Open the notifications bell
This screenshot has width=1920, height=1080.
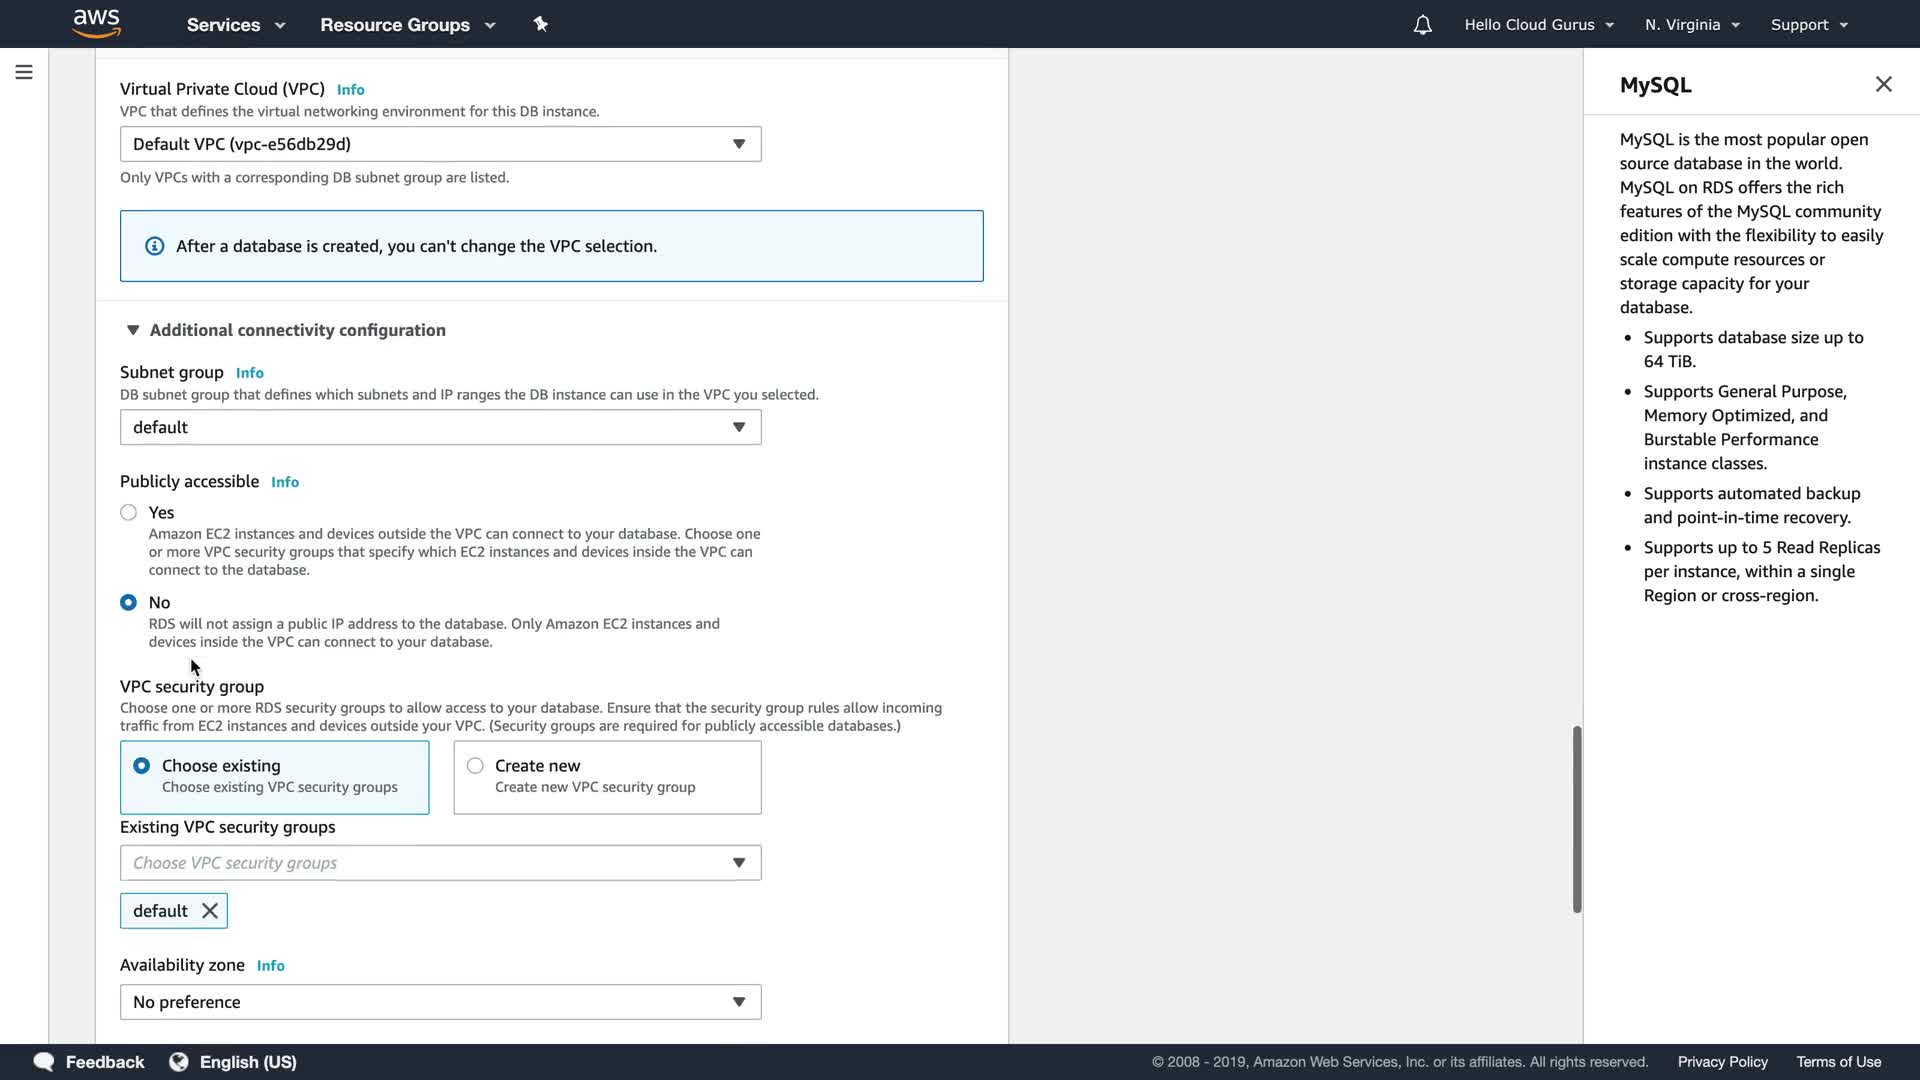pos(1422,25)
